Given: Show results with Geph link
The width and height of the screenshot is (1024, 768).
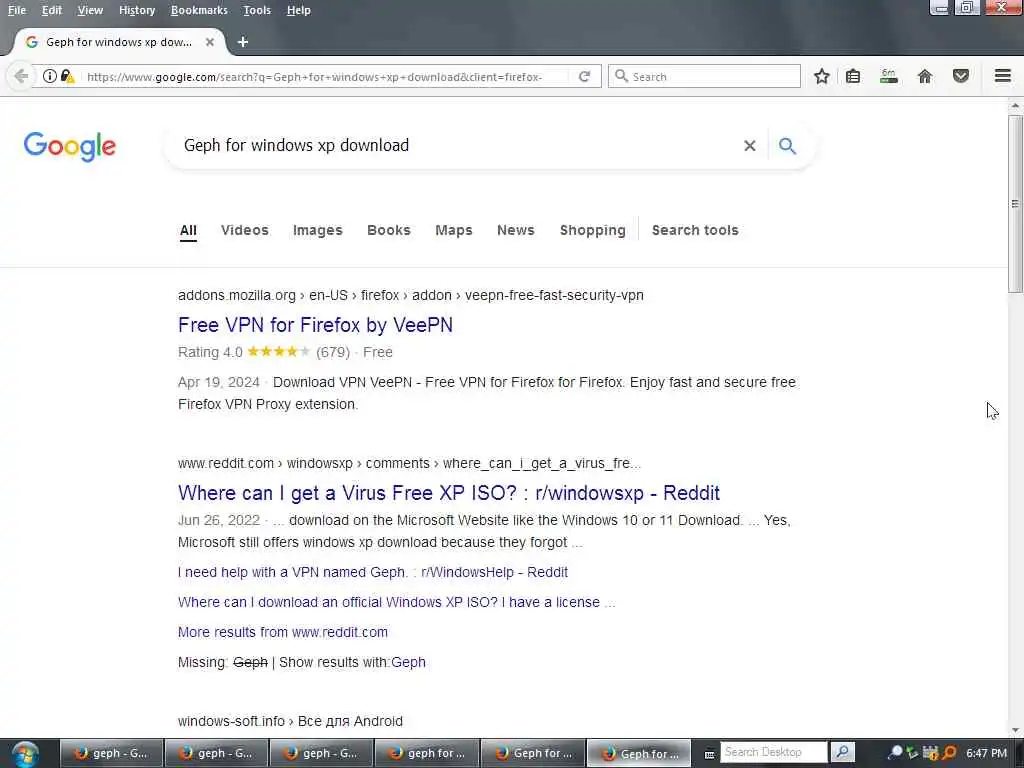Looking at the screenshot, I should (408, 662).
